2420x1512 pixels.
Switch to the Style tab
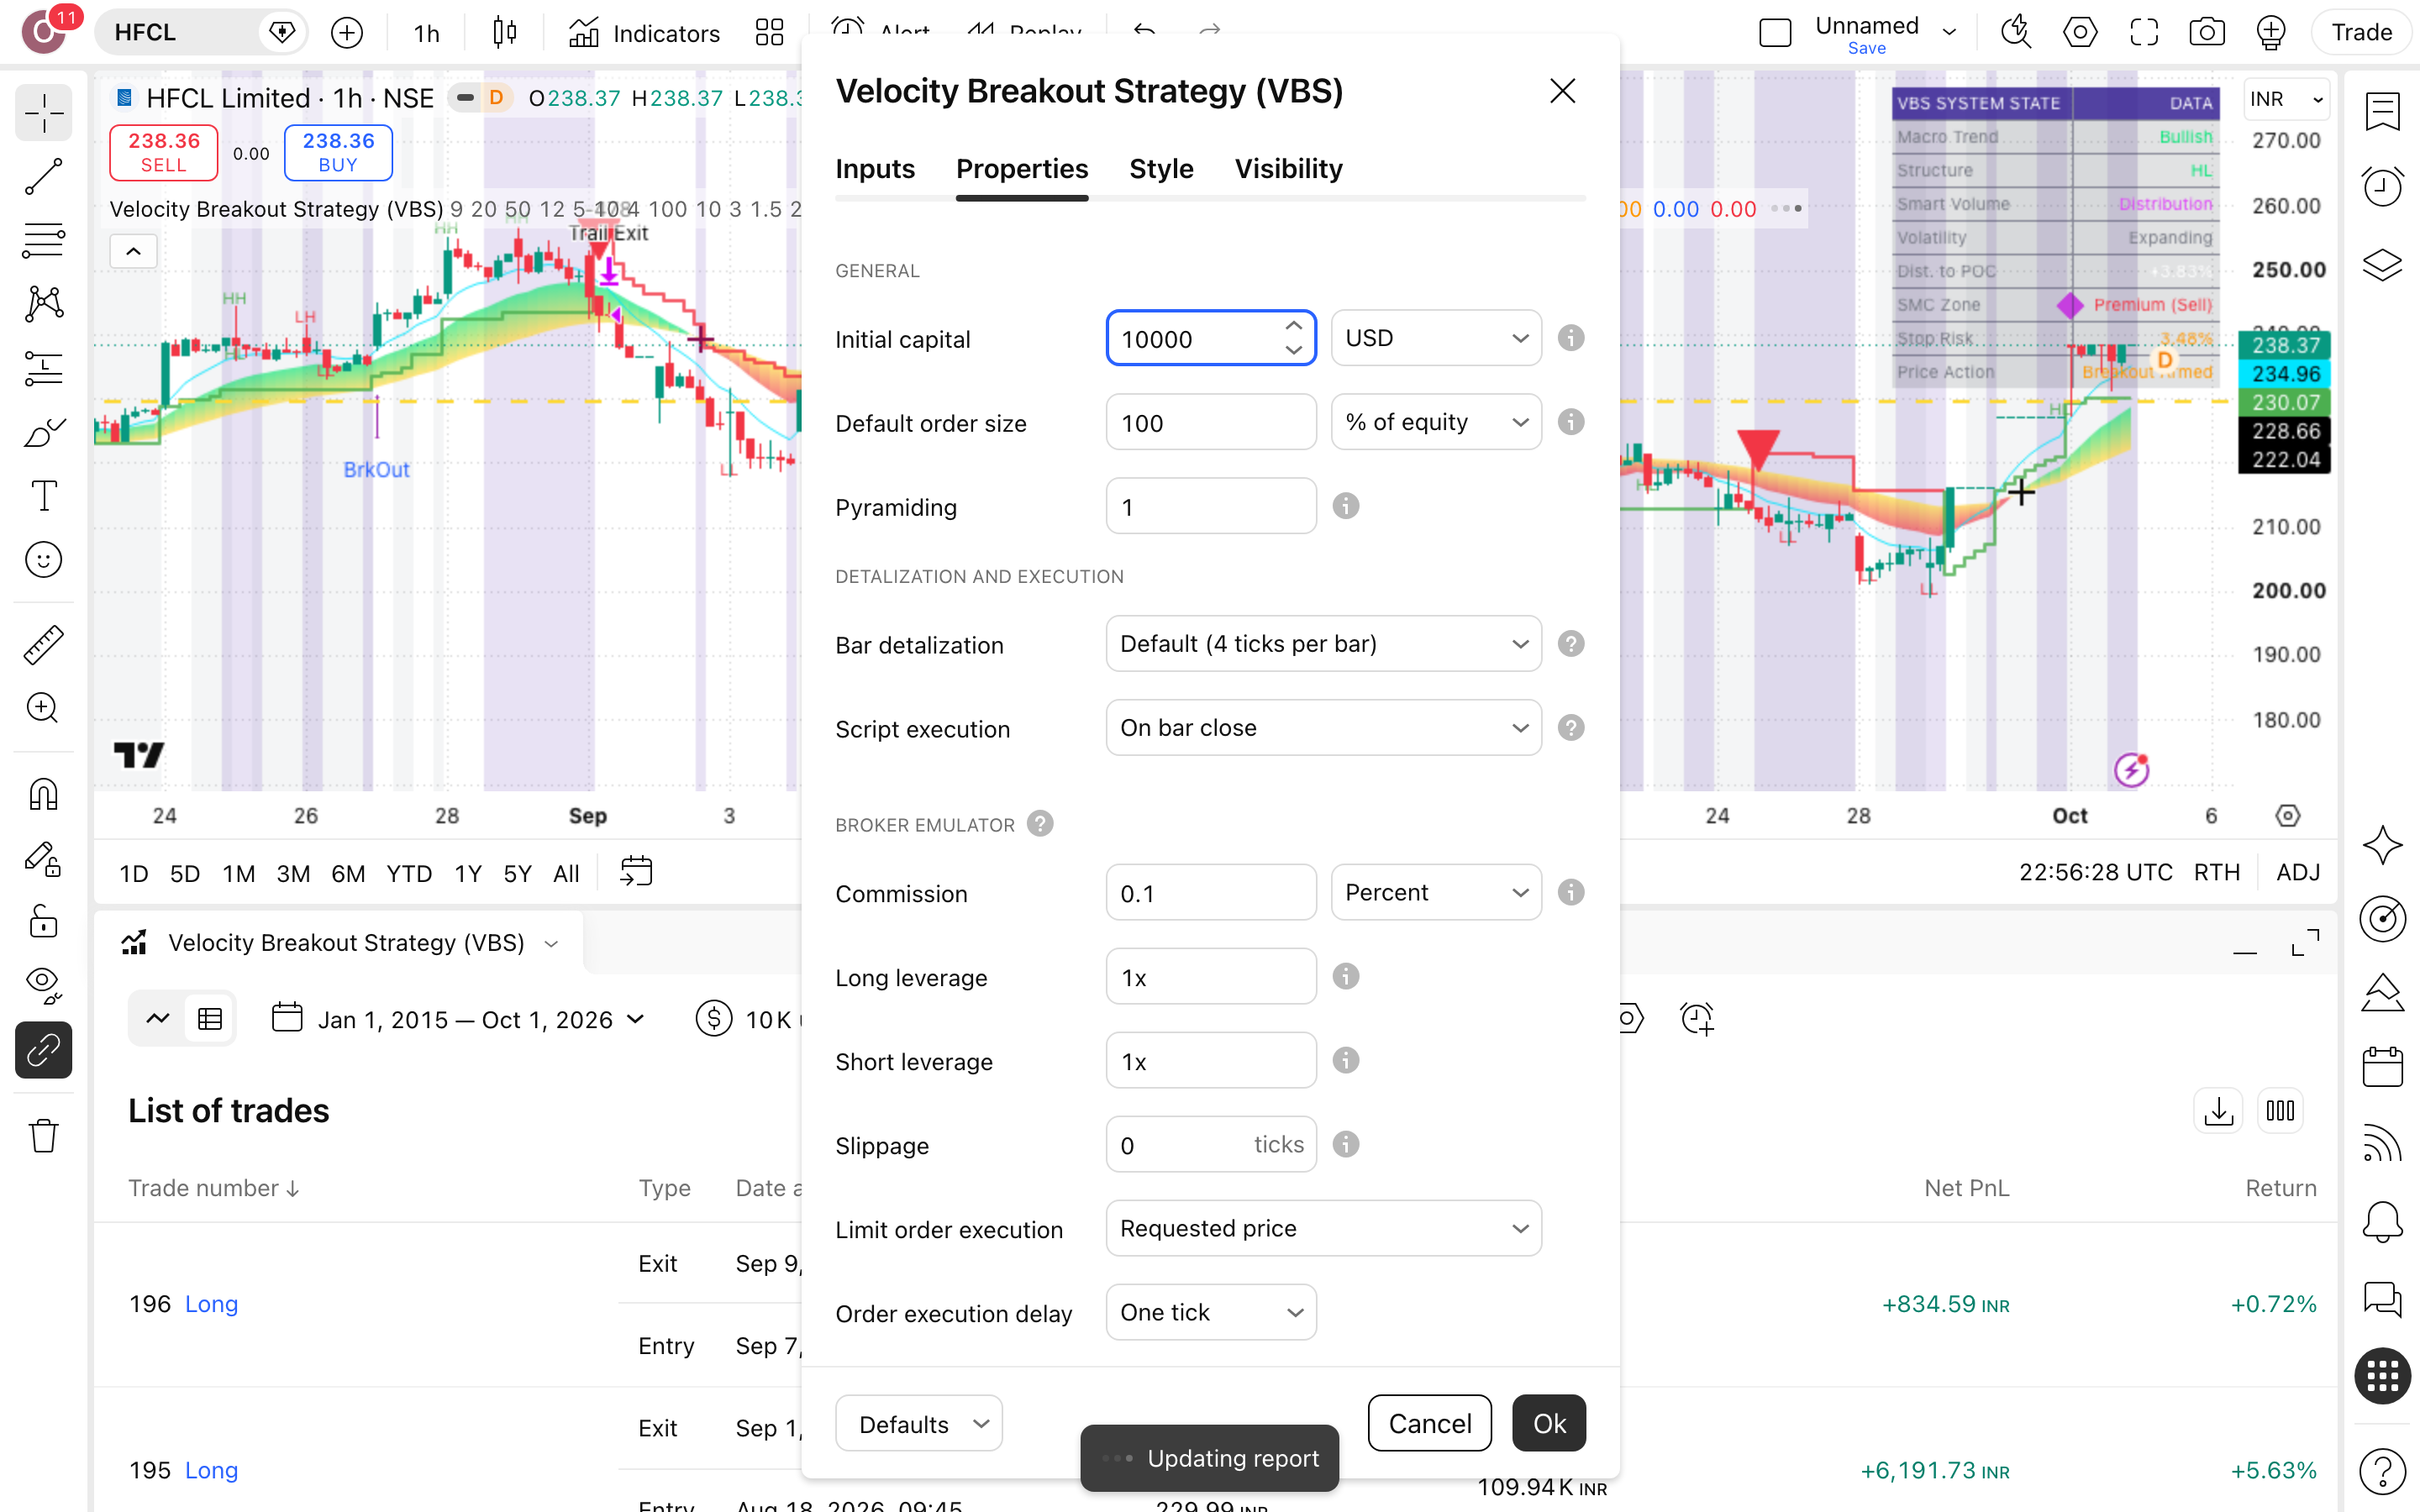click(x=1161, y=169)
